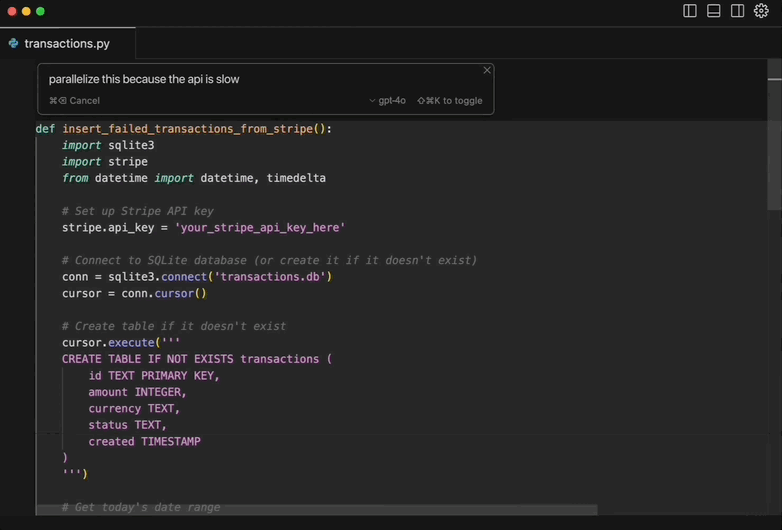The image size is (782, 530).
Task: Click the yellow minimize window button
Action: click(x=26, y=11)
